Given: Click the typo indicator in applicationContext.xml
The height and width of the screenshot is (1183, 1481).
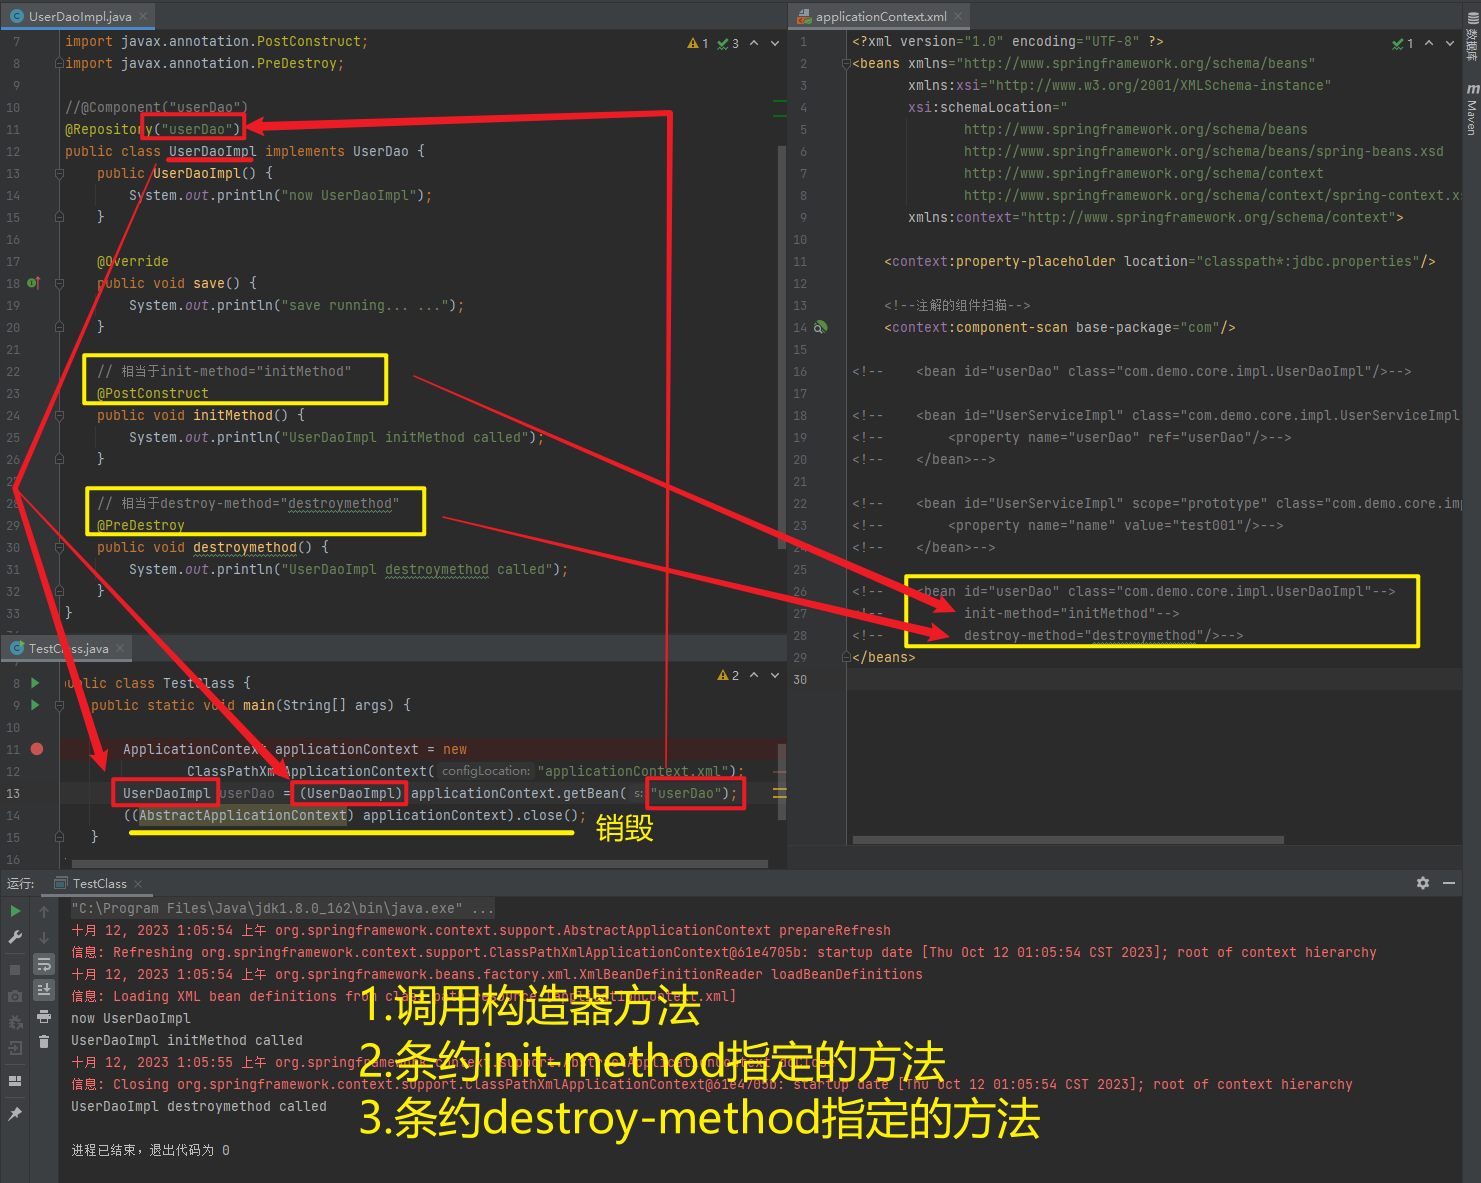Looking at the screenshot, I should (1403, 43).
